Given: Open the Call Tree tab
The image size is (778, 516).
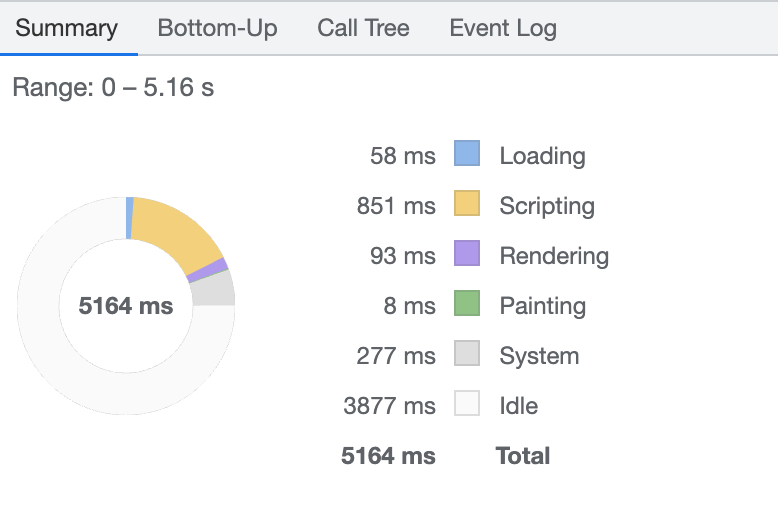Looking at the screenshot, I should (363, 28).
